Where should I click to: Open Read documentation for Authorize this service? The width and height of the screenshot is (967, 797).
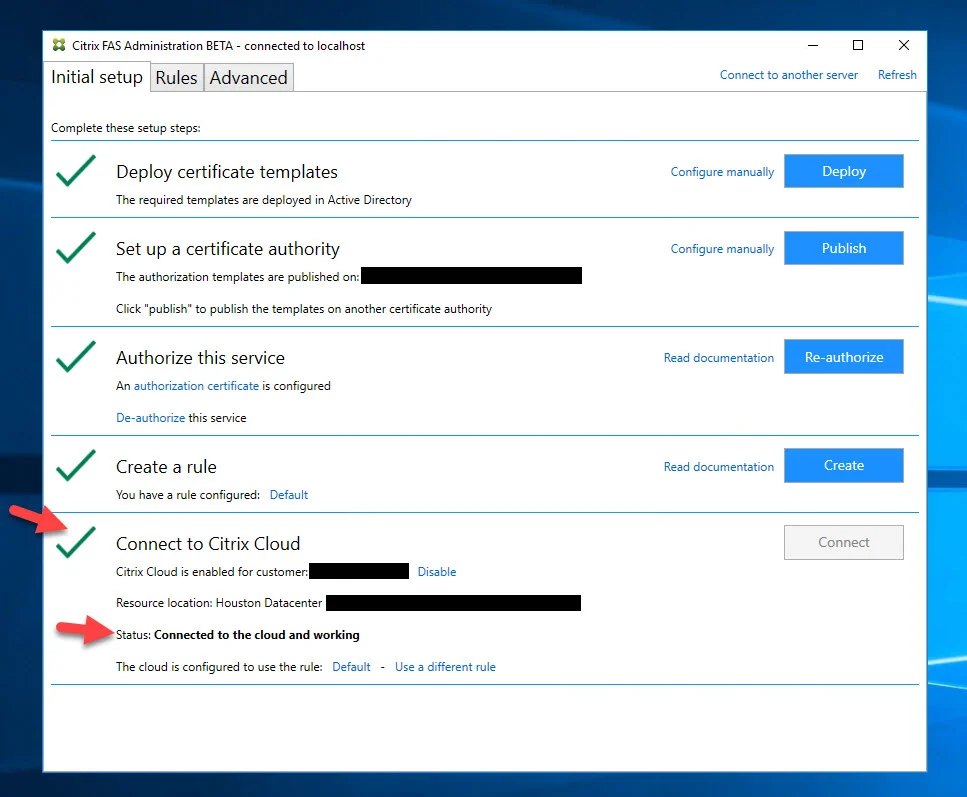pyautogui.click(x=718, y=358)
